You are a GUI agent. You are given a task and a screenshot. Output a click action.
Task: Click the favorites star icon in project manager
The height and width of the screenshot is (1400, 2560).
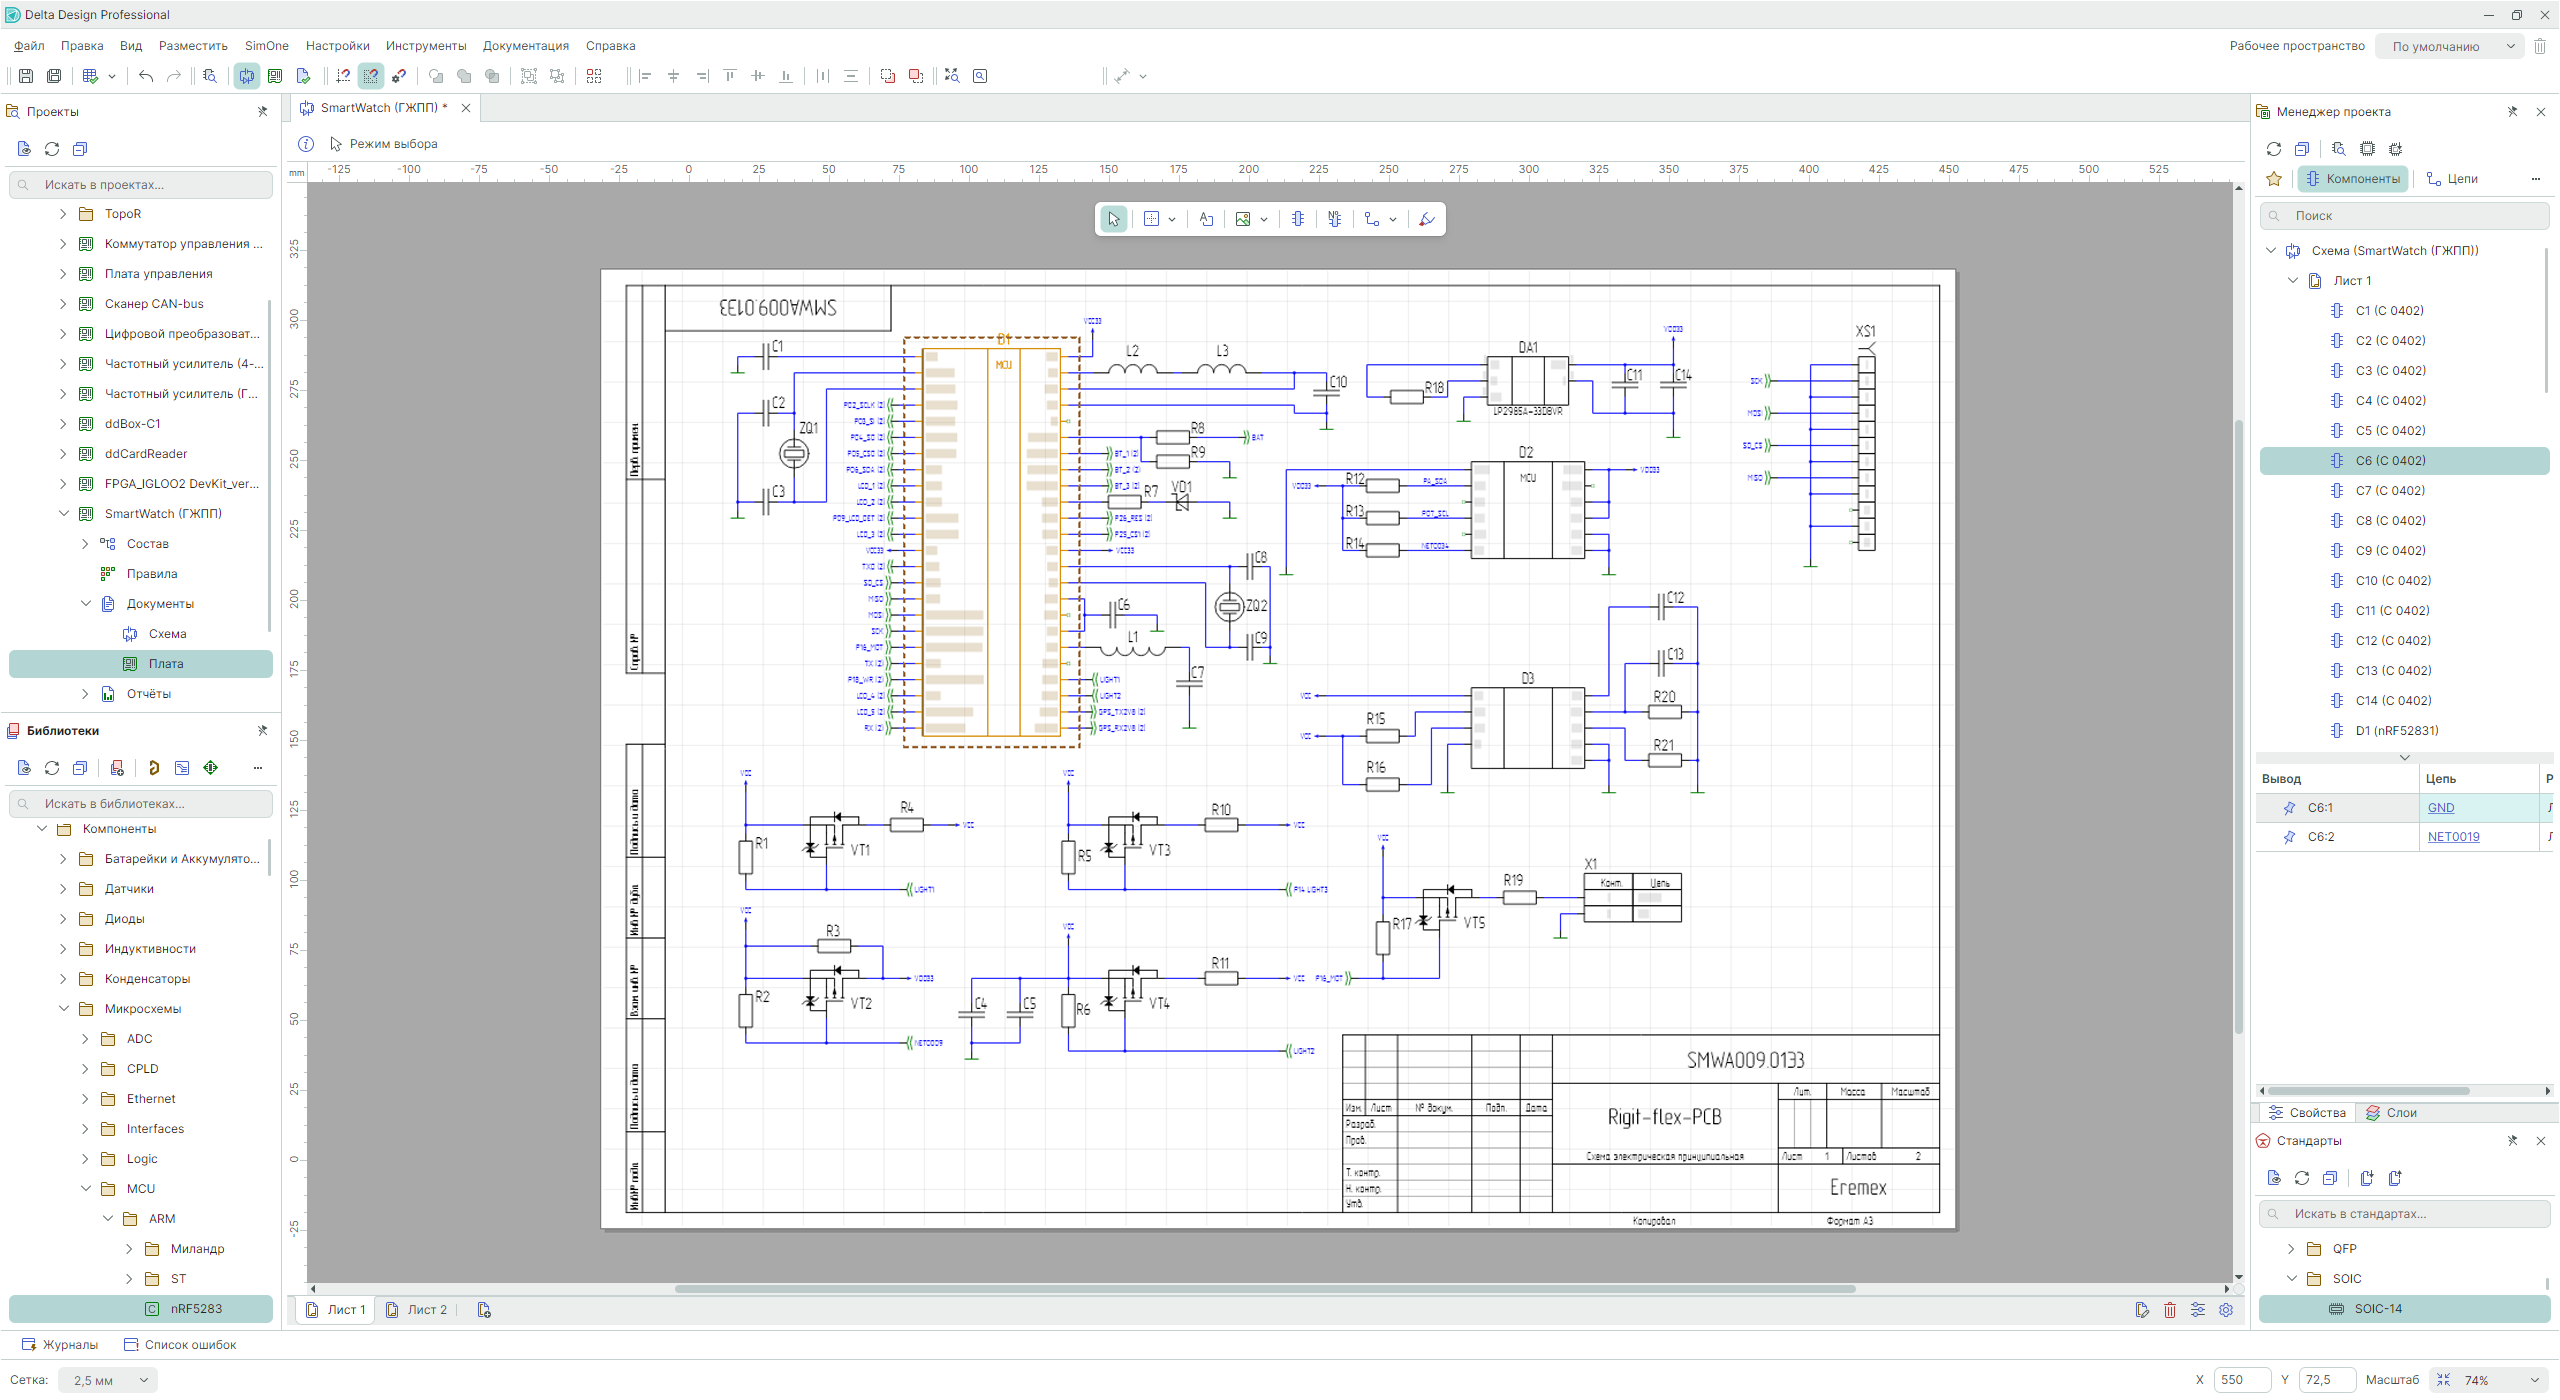click(2274, 179)
